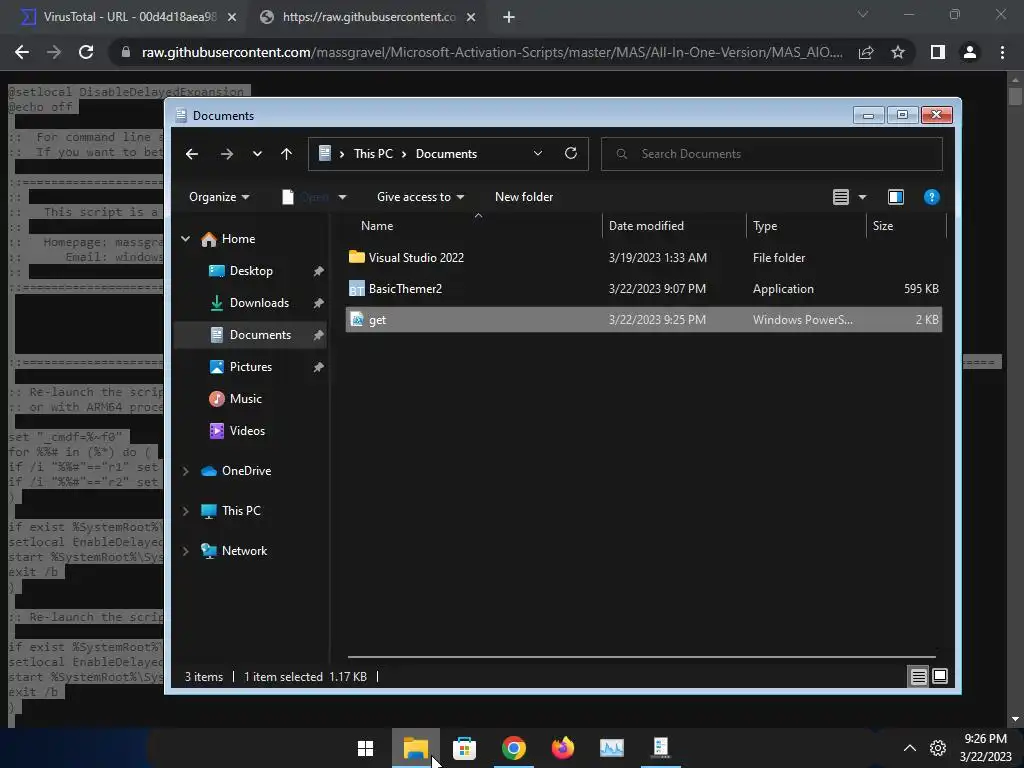Screen dimensions: 1024x768
Task: Refresh the Documents folder
Action: pyautogui.click(x=571, y=153)
